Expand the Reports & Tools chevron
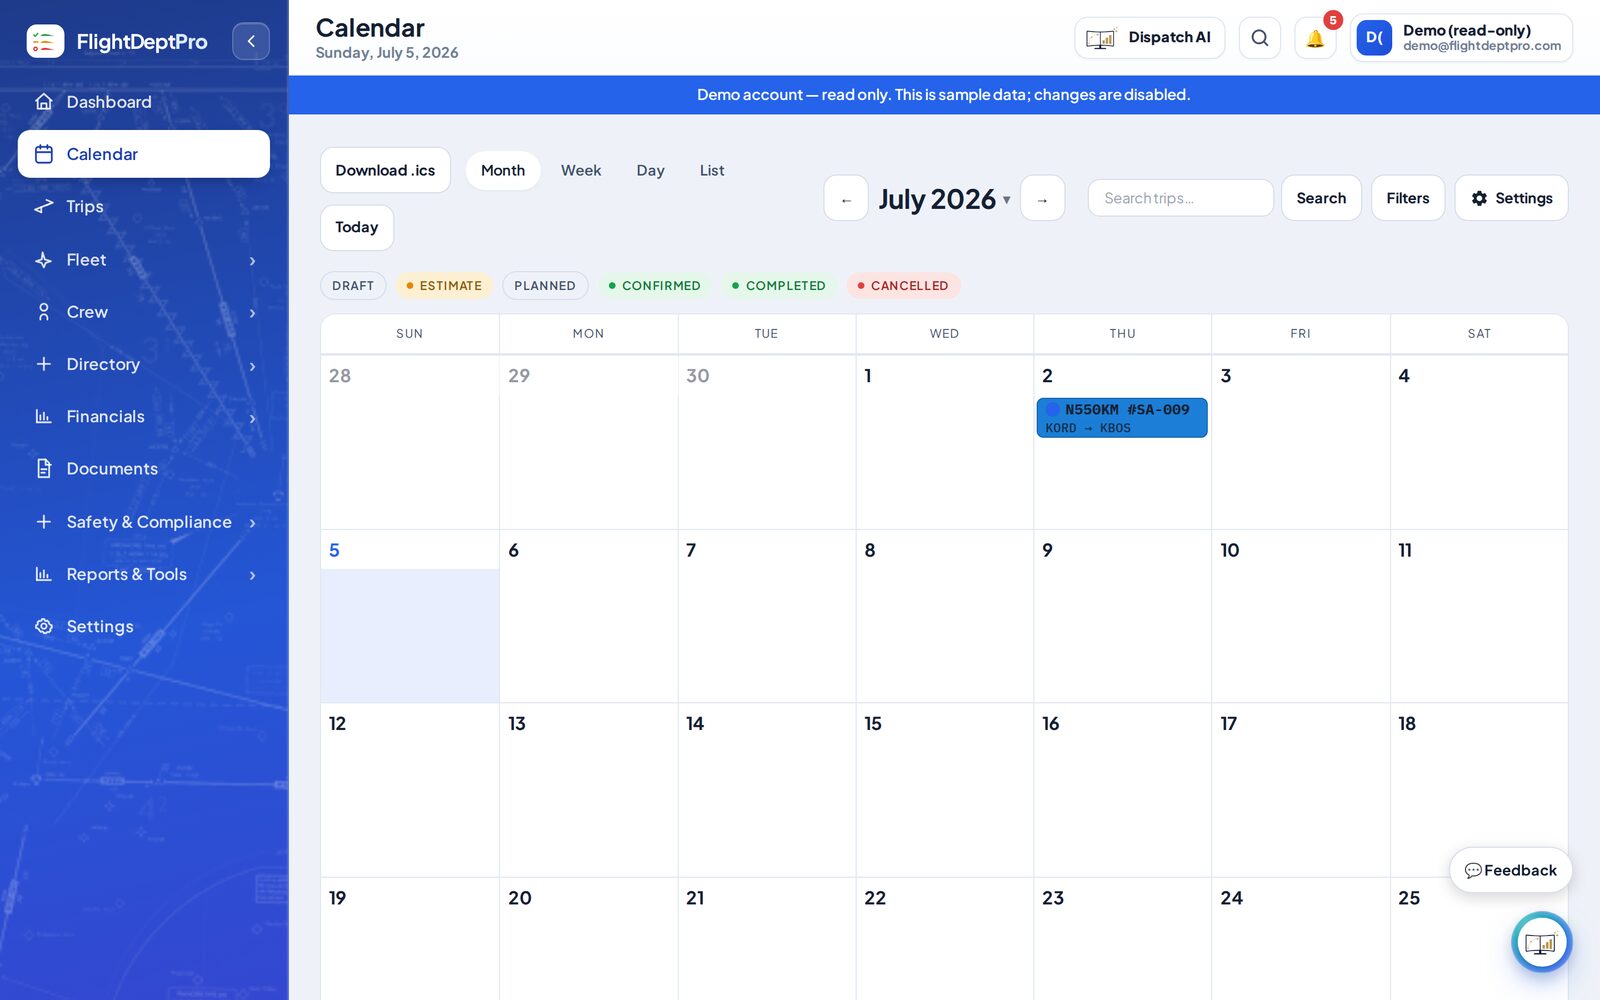1600x1000 pixels. coord(252,575)
